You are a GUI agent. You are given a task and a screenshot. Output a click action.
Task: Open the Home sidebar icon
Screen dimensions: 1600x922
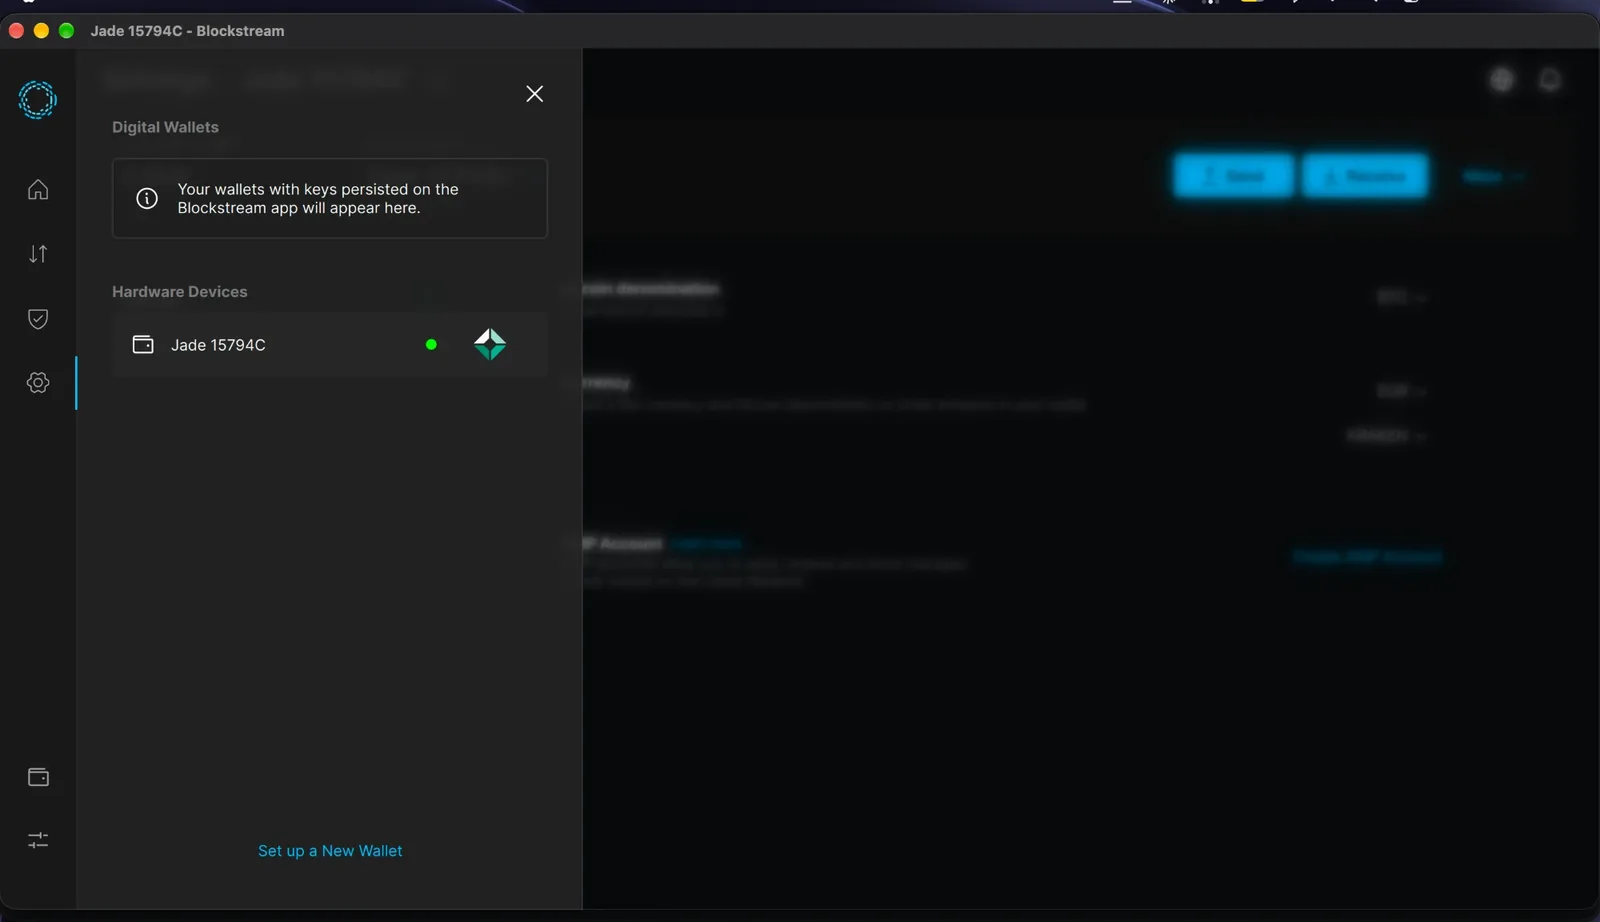pyautogui.click(x=38, y=189)
